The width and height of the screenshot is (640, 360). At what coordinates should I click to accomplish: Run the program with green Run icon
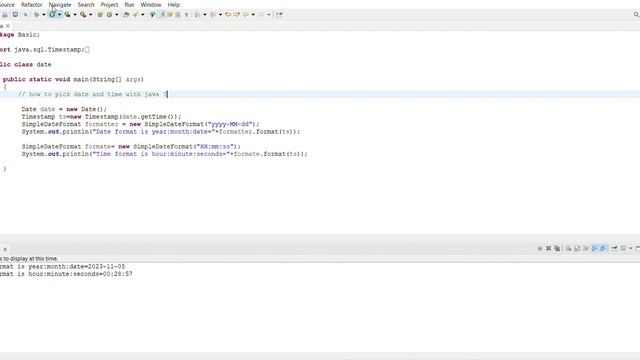coord(52,15)
